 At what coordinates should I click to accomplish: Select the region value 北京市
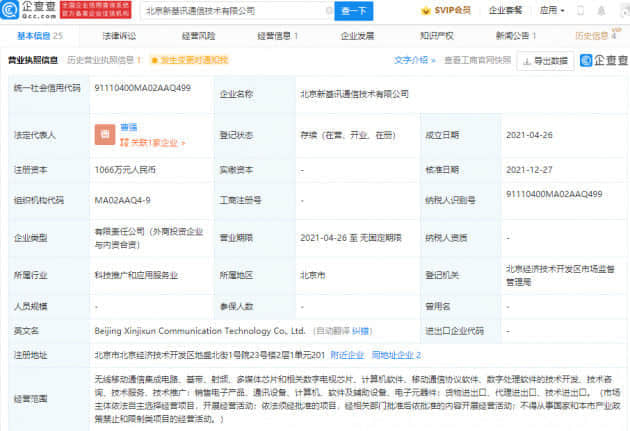(x=313, y=276)
